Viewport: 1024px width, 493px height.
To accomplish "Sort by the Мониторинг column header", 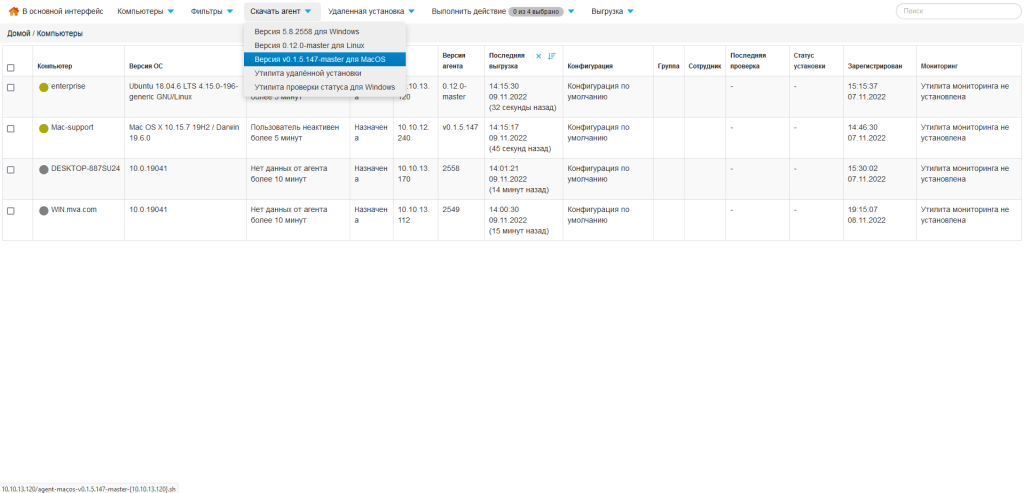I will point(939,67).
